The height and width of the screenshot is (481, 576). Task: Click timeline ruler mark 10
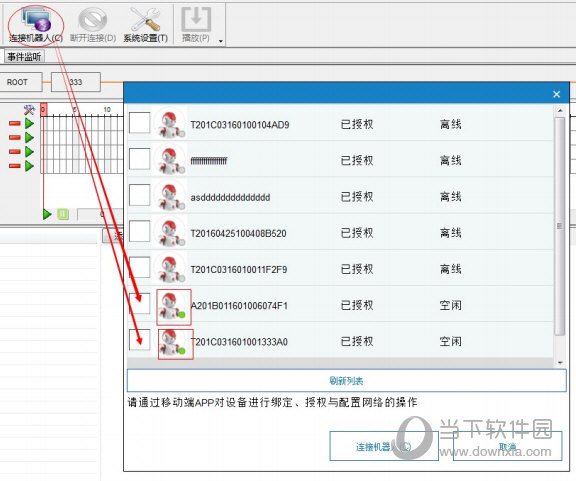point(107,110)
